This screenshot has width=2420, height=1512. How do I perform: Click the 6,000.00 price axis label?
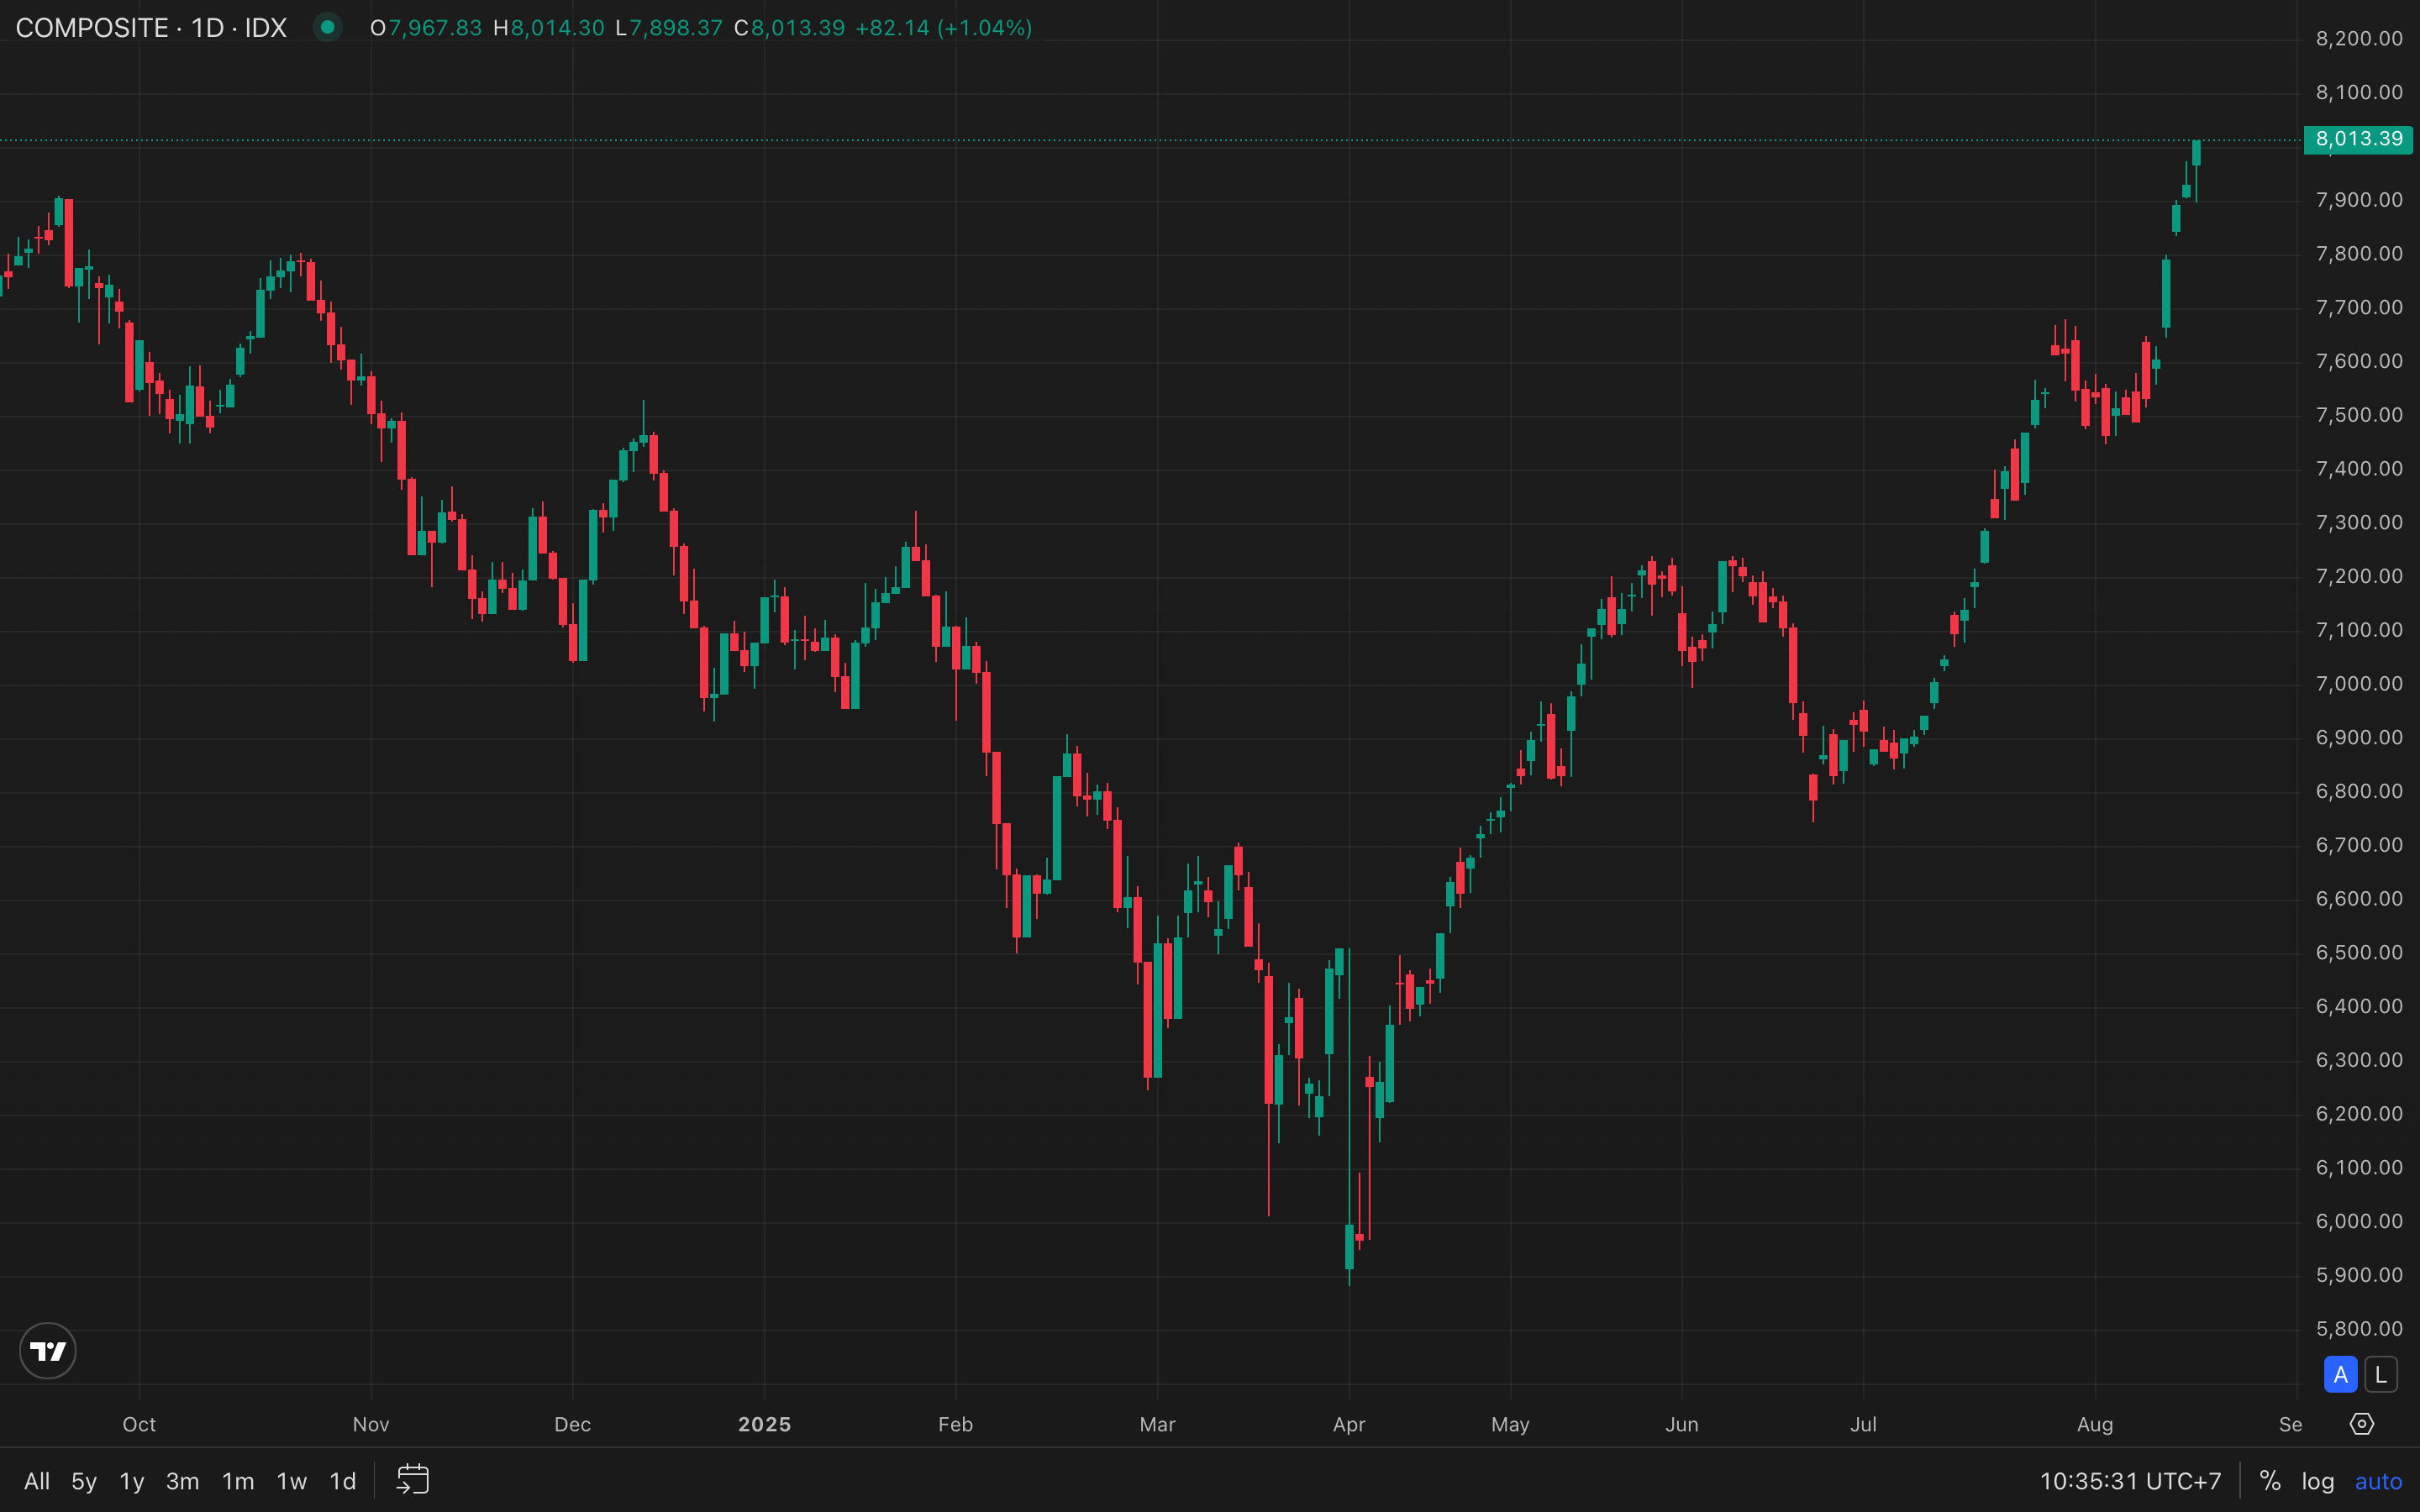coord(2359,1221)
